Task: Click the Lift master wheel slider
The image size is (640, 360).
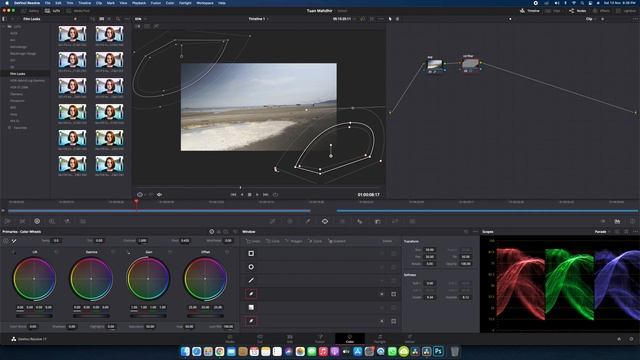Action: click(x=34, y=316)
